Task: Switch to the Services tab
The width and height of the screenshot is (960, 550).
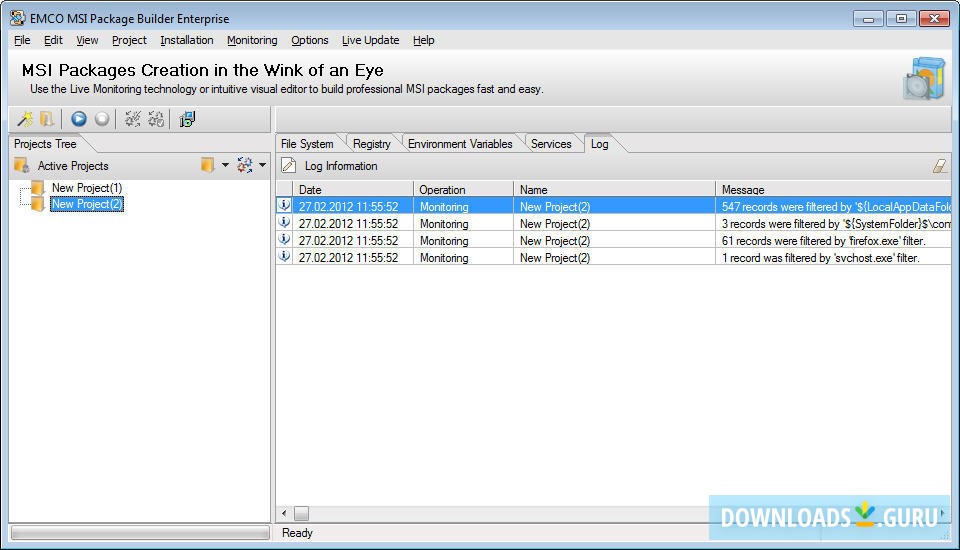Action: (551, 144)
